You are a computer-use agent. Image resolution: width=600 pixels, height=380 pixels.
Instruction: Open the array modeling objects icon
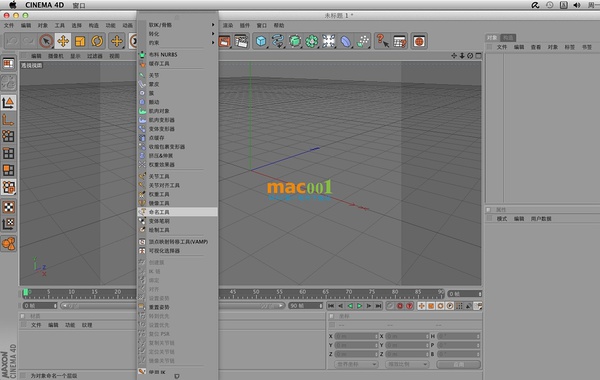pyautogui.click(x=311, y=41)
